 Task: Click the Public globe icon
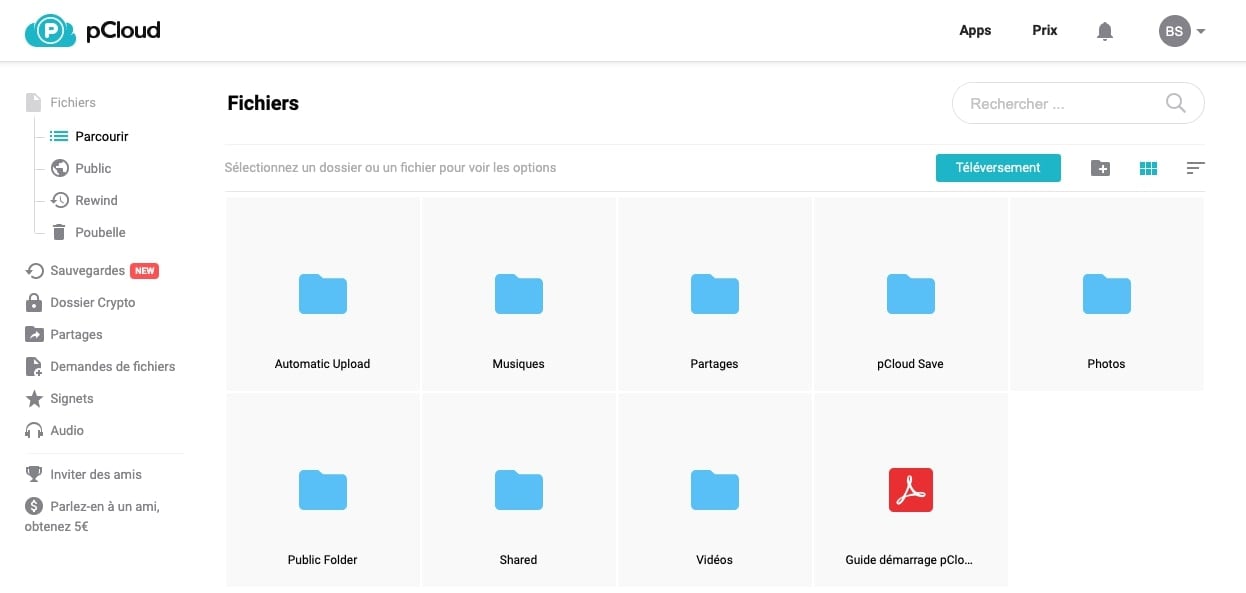[60, 168]
